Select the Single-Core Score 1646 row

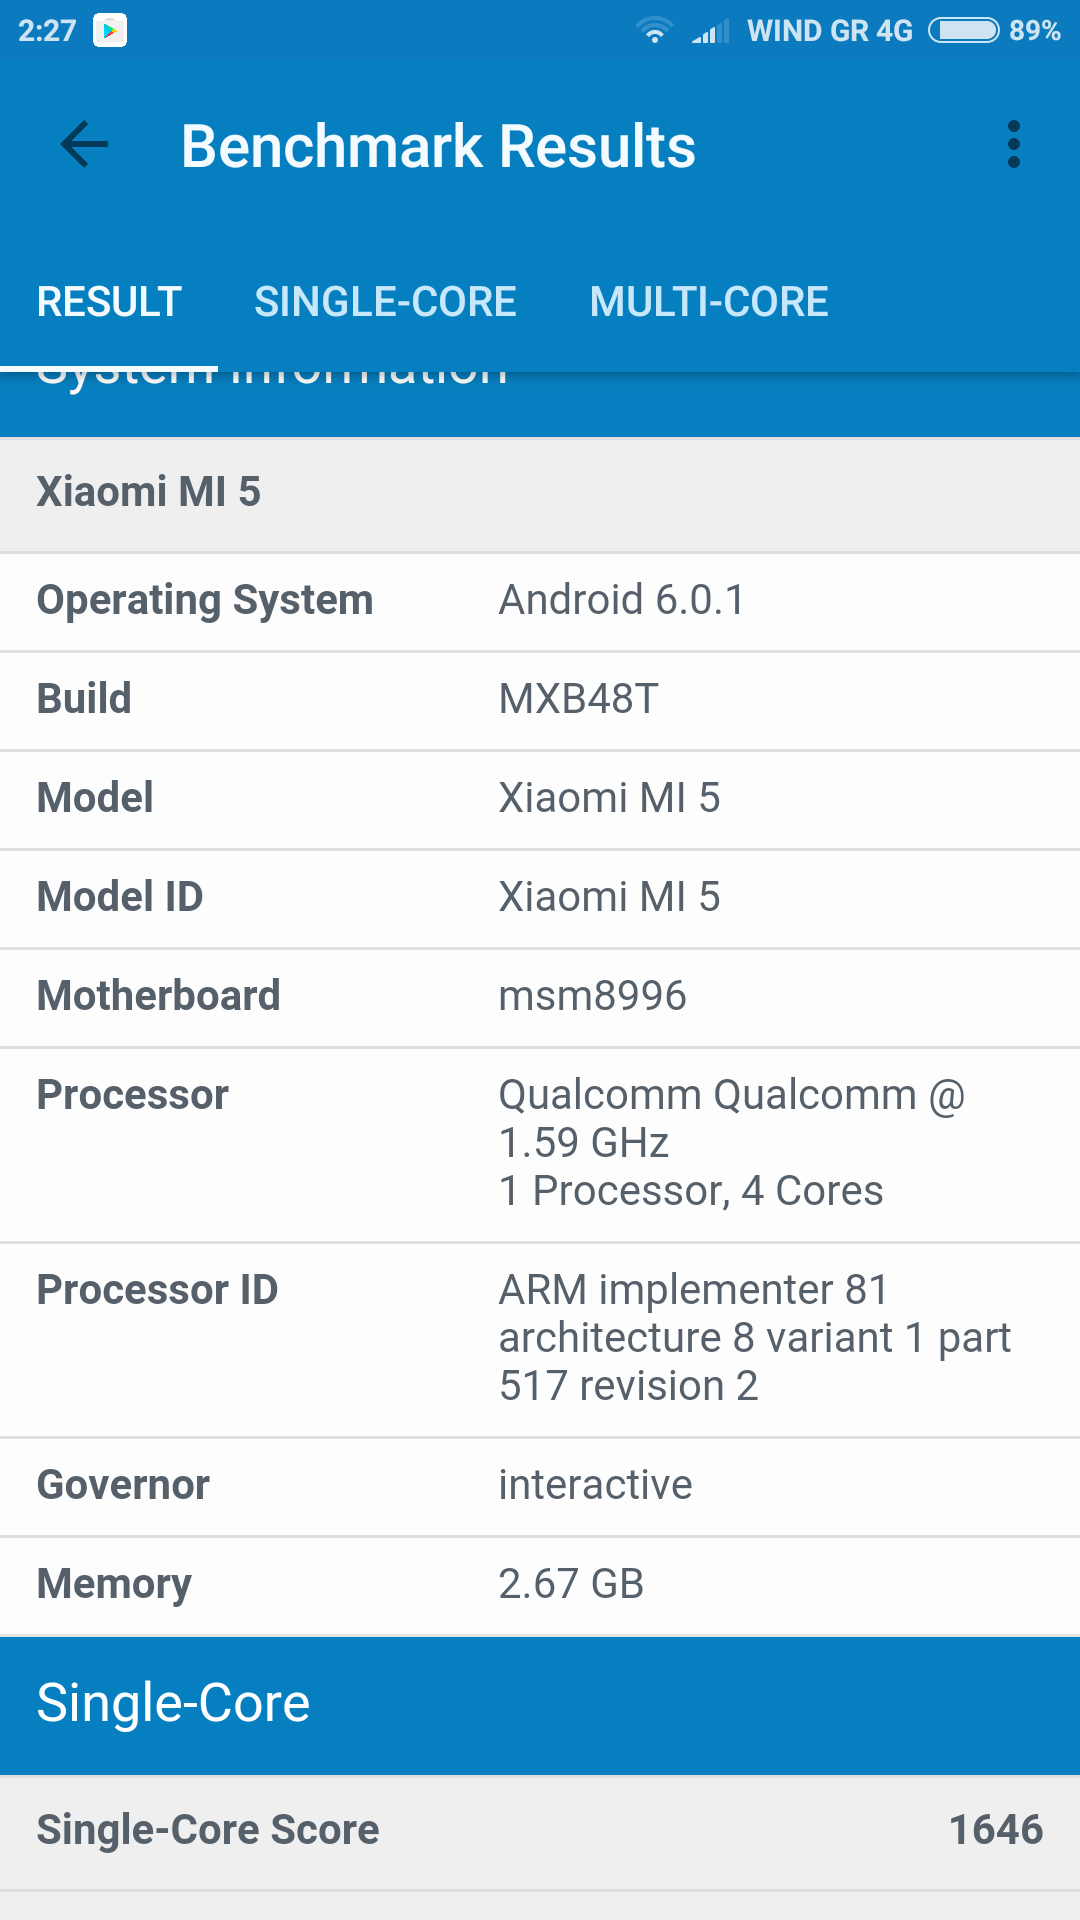click(540, 1831)
